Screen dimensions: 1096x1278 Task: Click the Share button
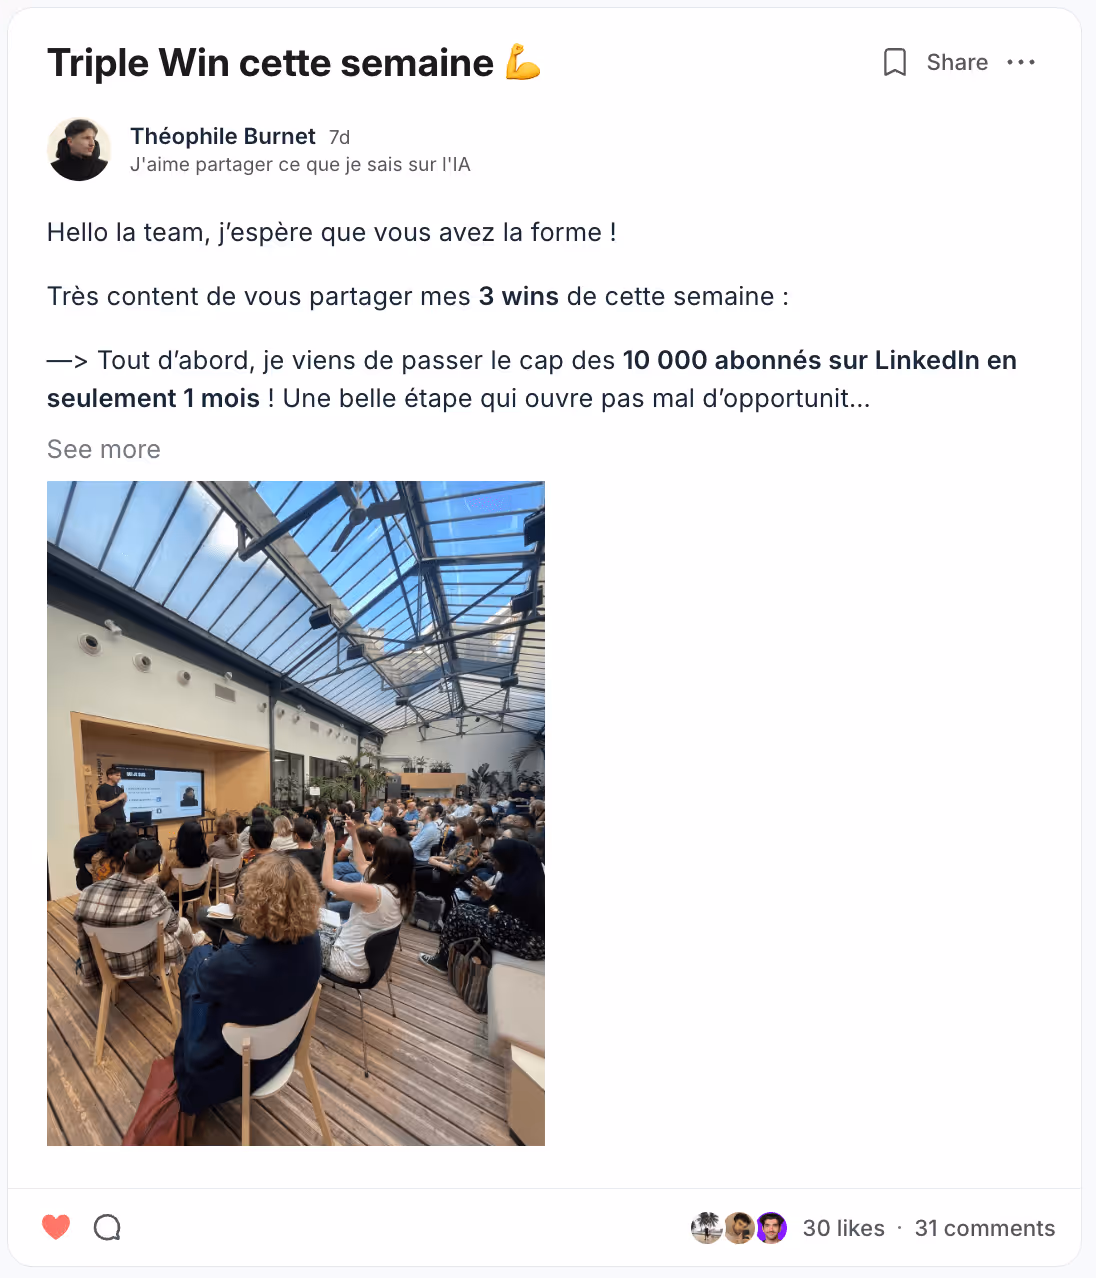[957, 62]
